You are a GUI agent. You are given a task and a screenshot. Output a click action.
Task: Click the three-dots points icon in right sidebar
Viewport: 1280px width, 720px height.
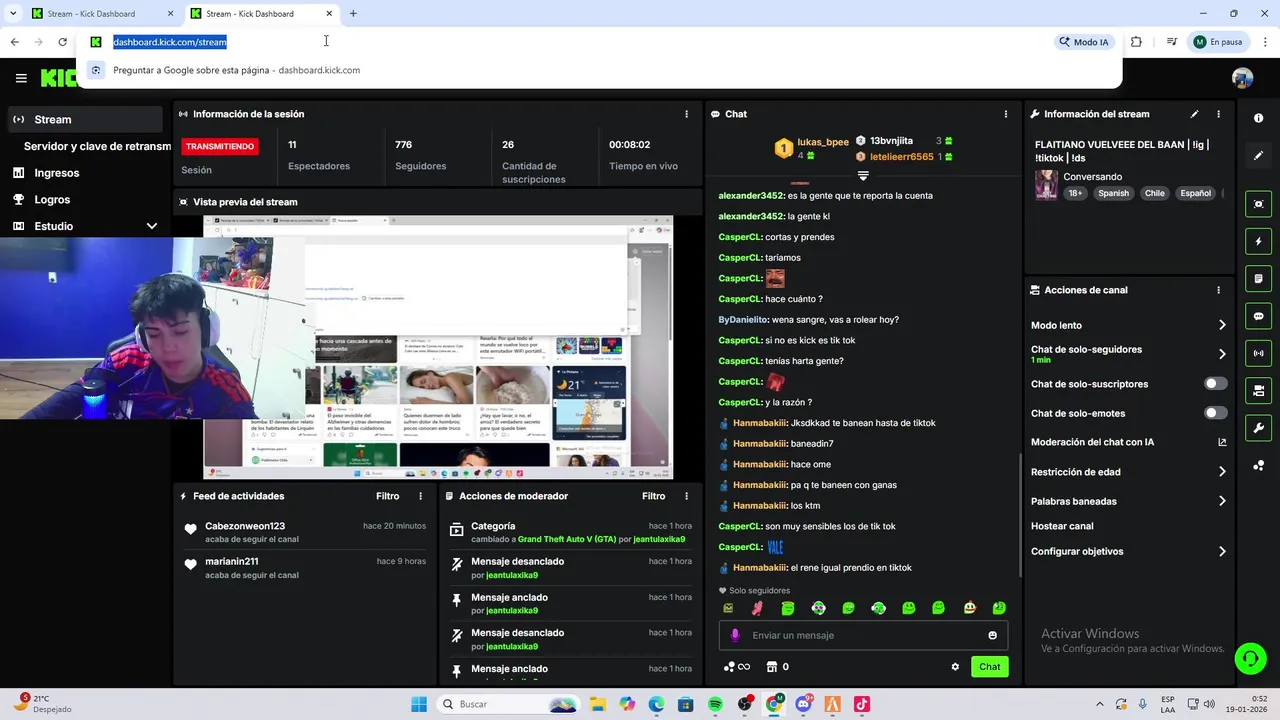(1258, 466)
